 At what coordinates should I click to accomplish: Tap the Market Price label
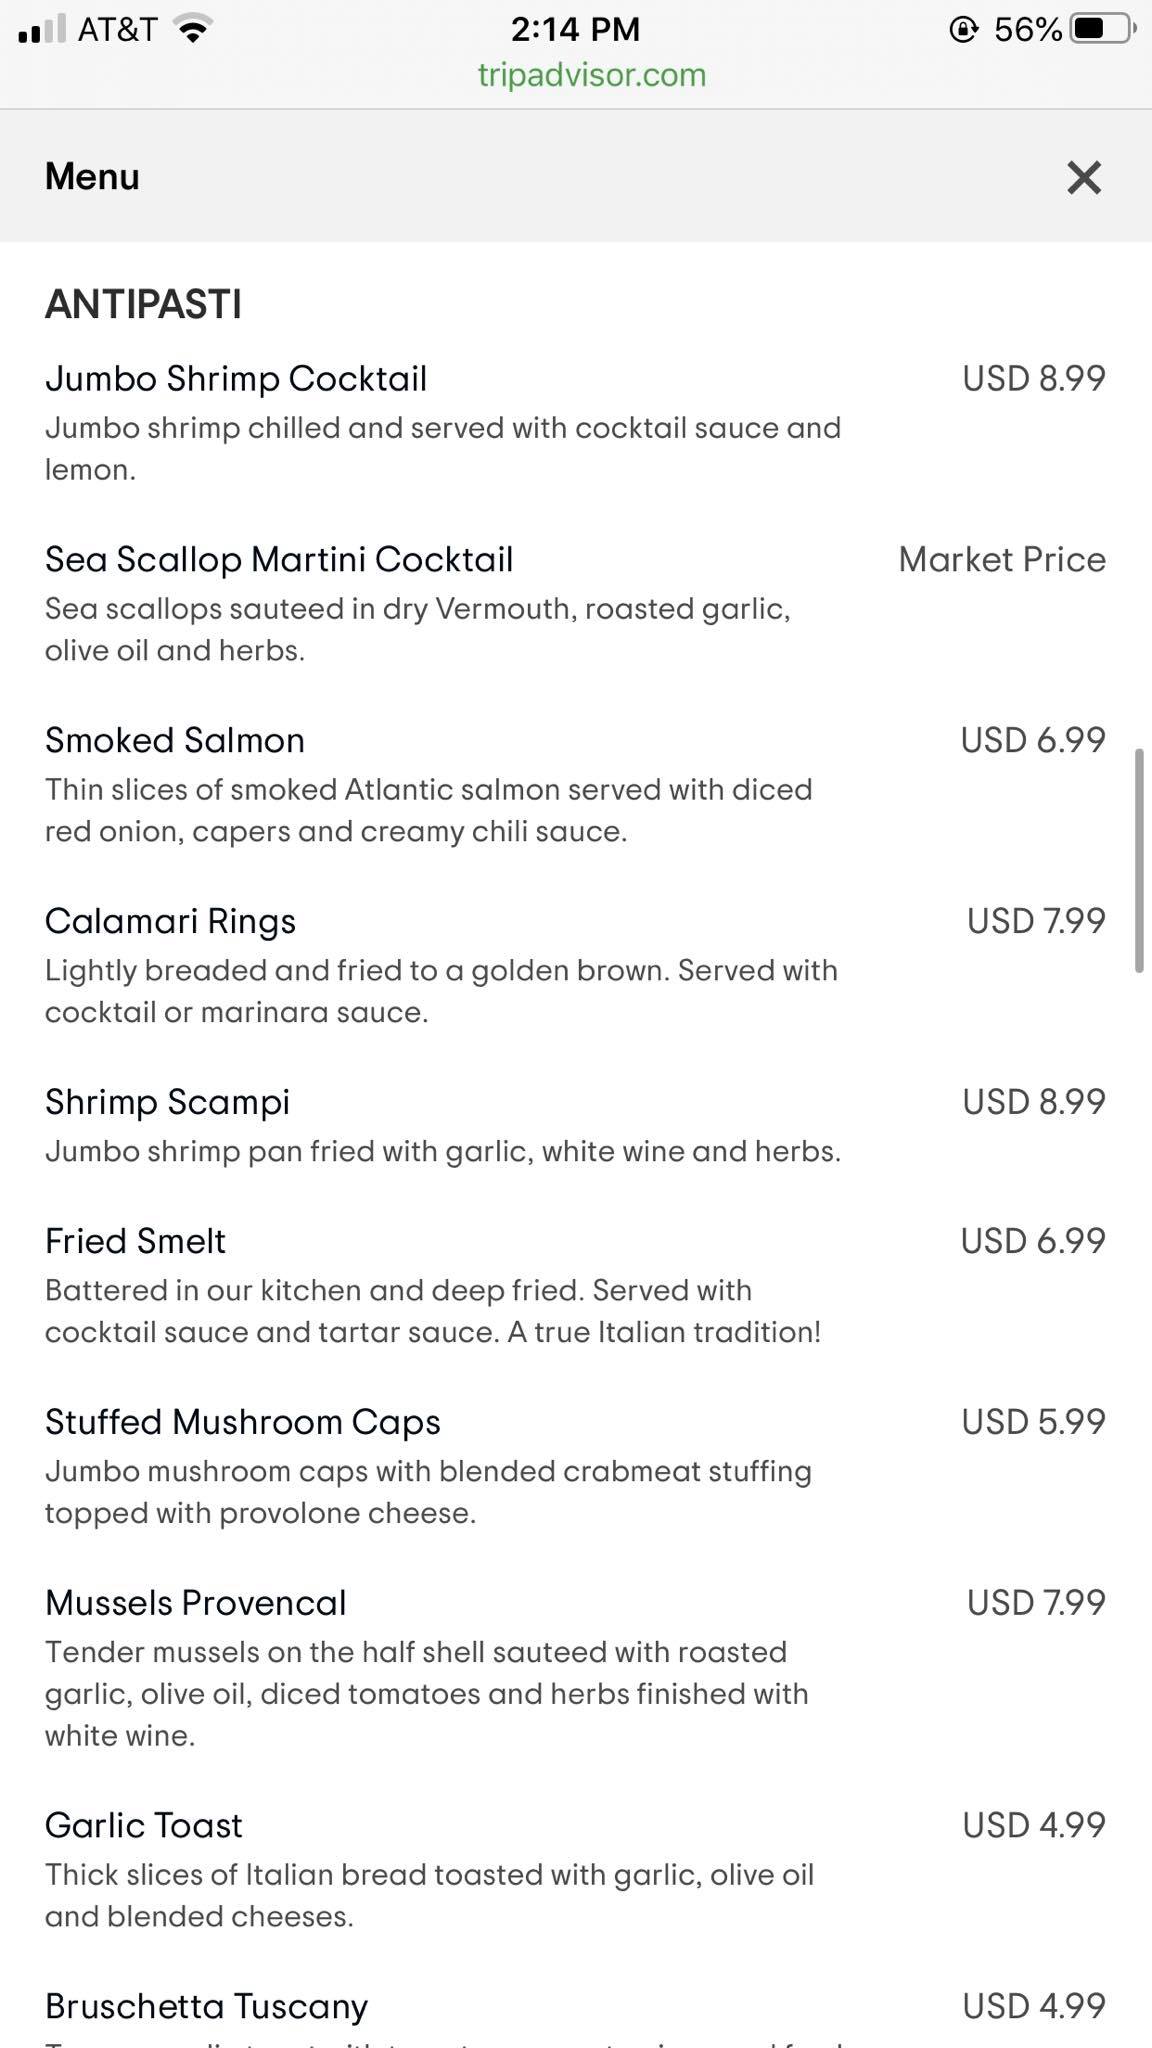coord(1002,560)
